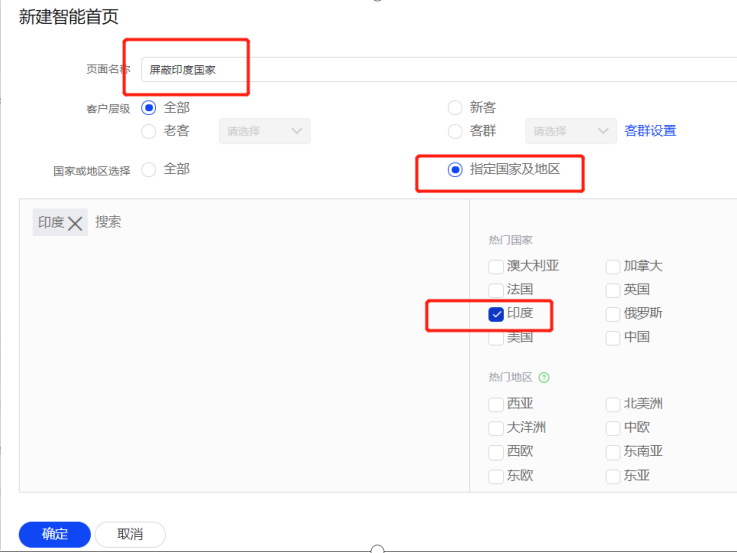737x553 pixels.
Task: Uncheck the 印度 checkbox
Action: point(496,314)
